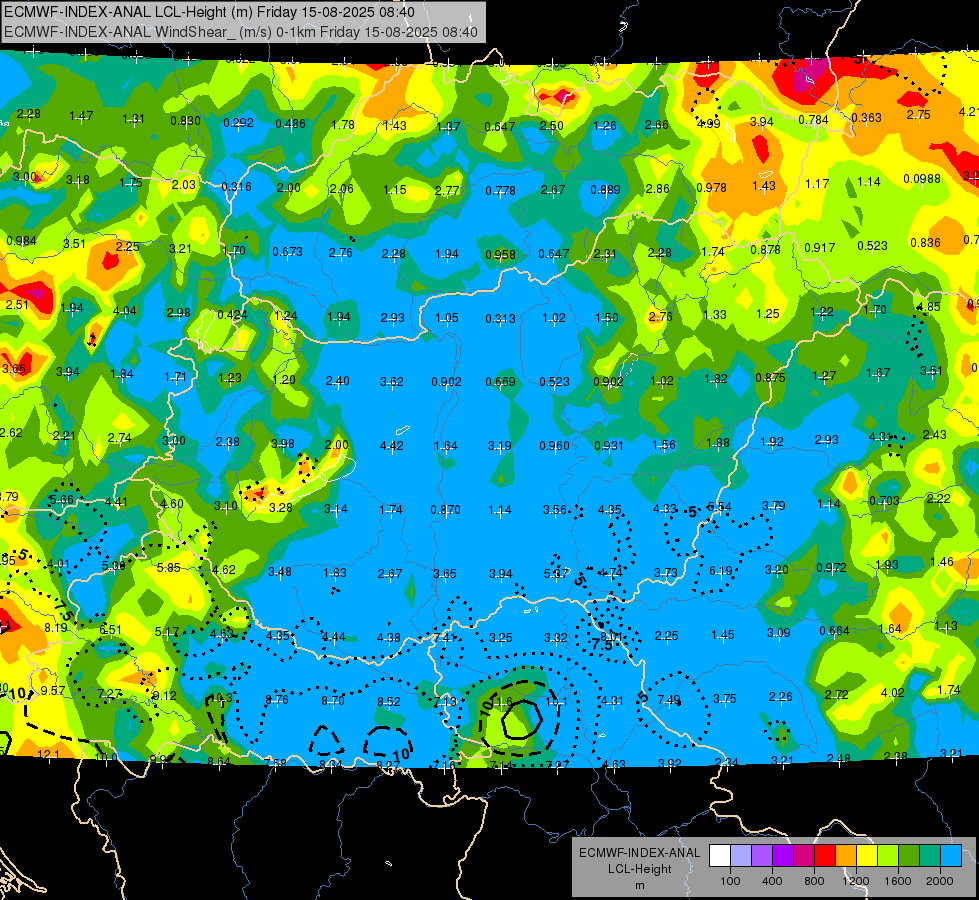Click the lime green legend swatch

click(888, 856)
